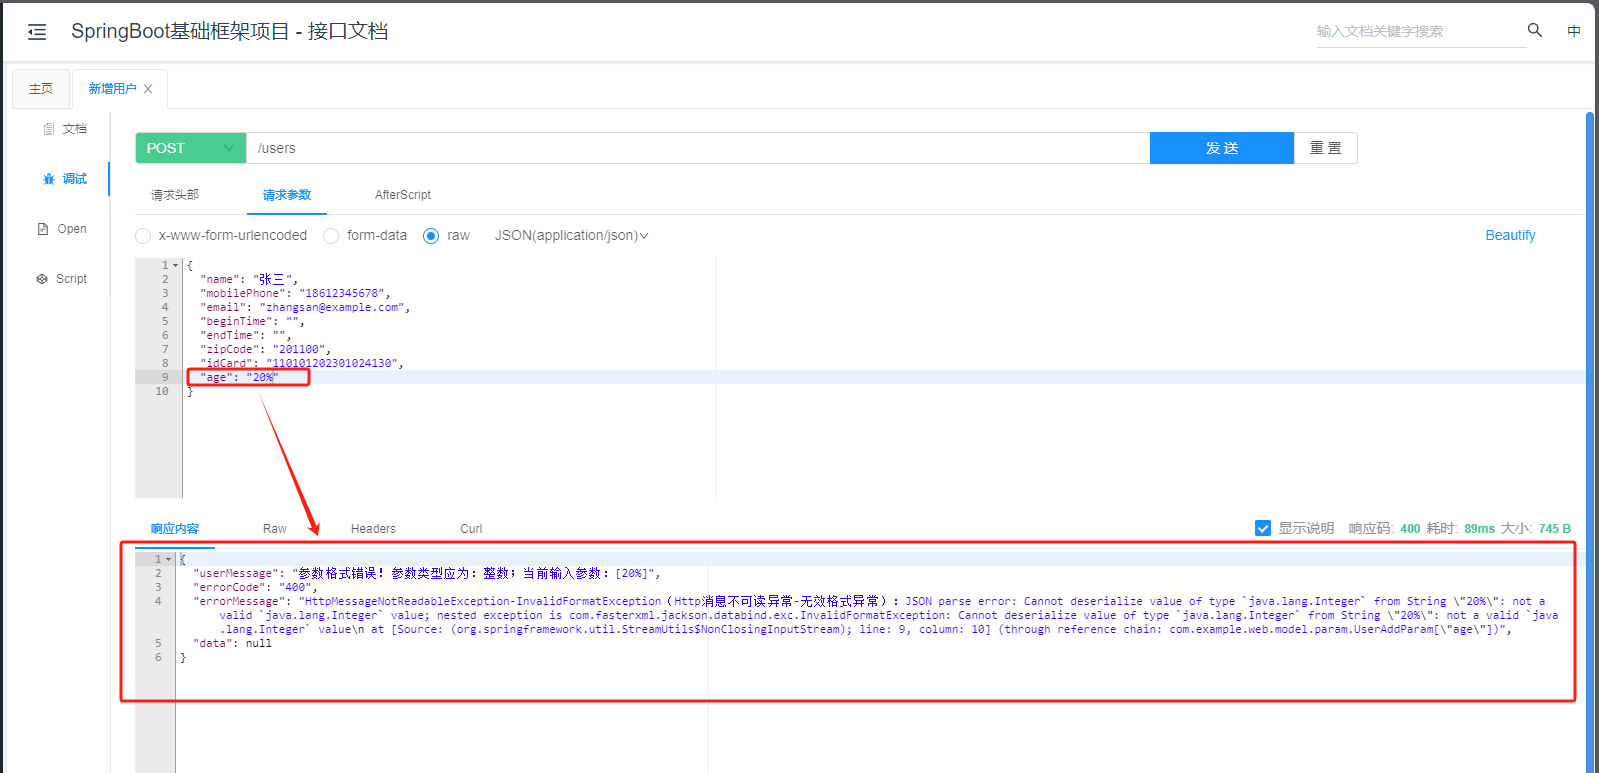
Task: Open the response Headers tab
Action: [373, 529]
